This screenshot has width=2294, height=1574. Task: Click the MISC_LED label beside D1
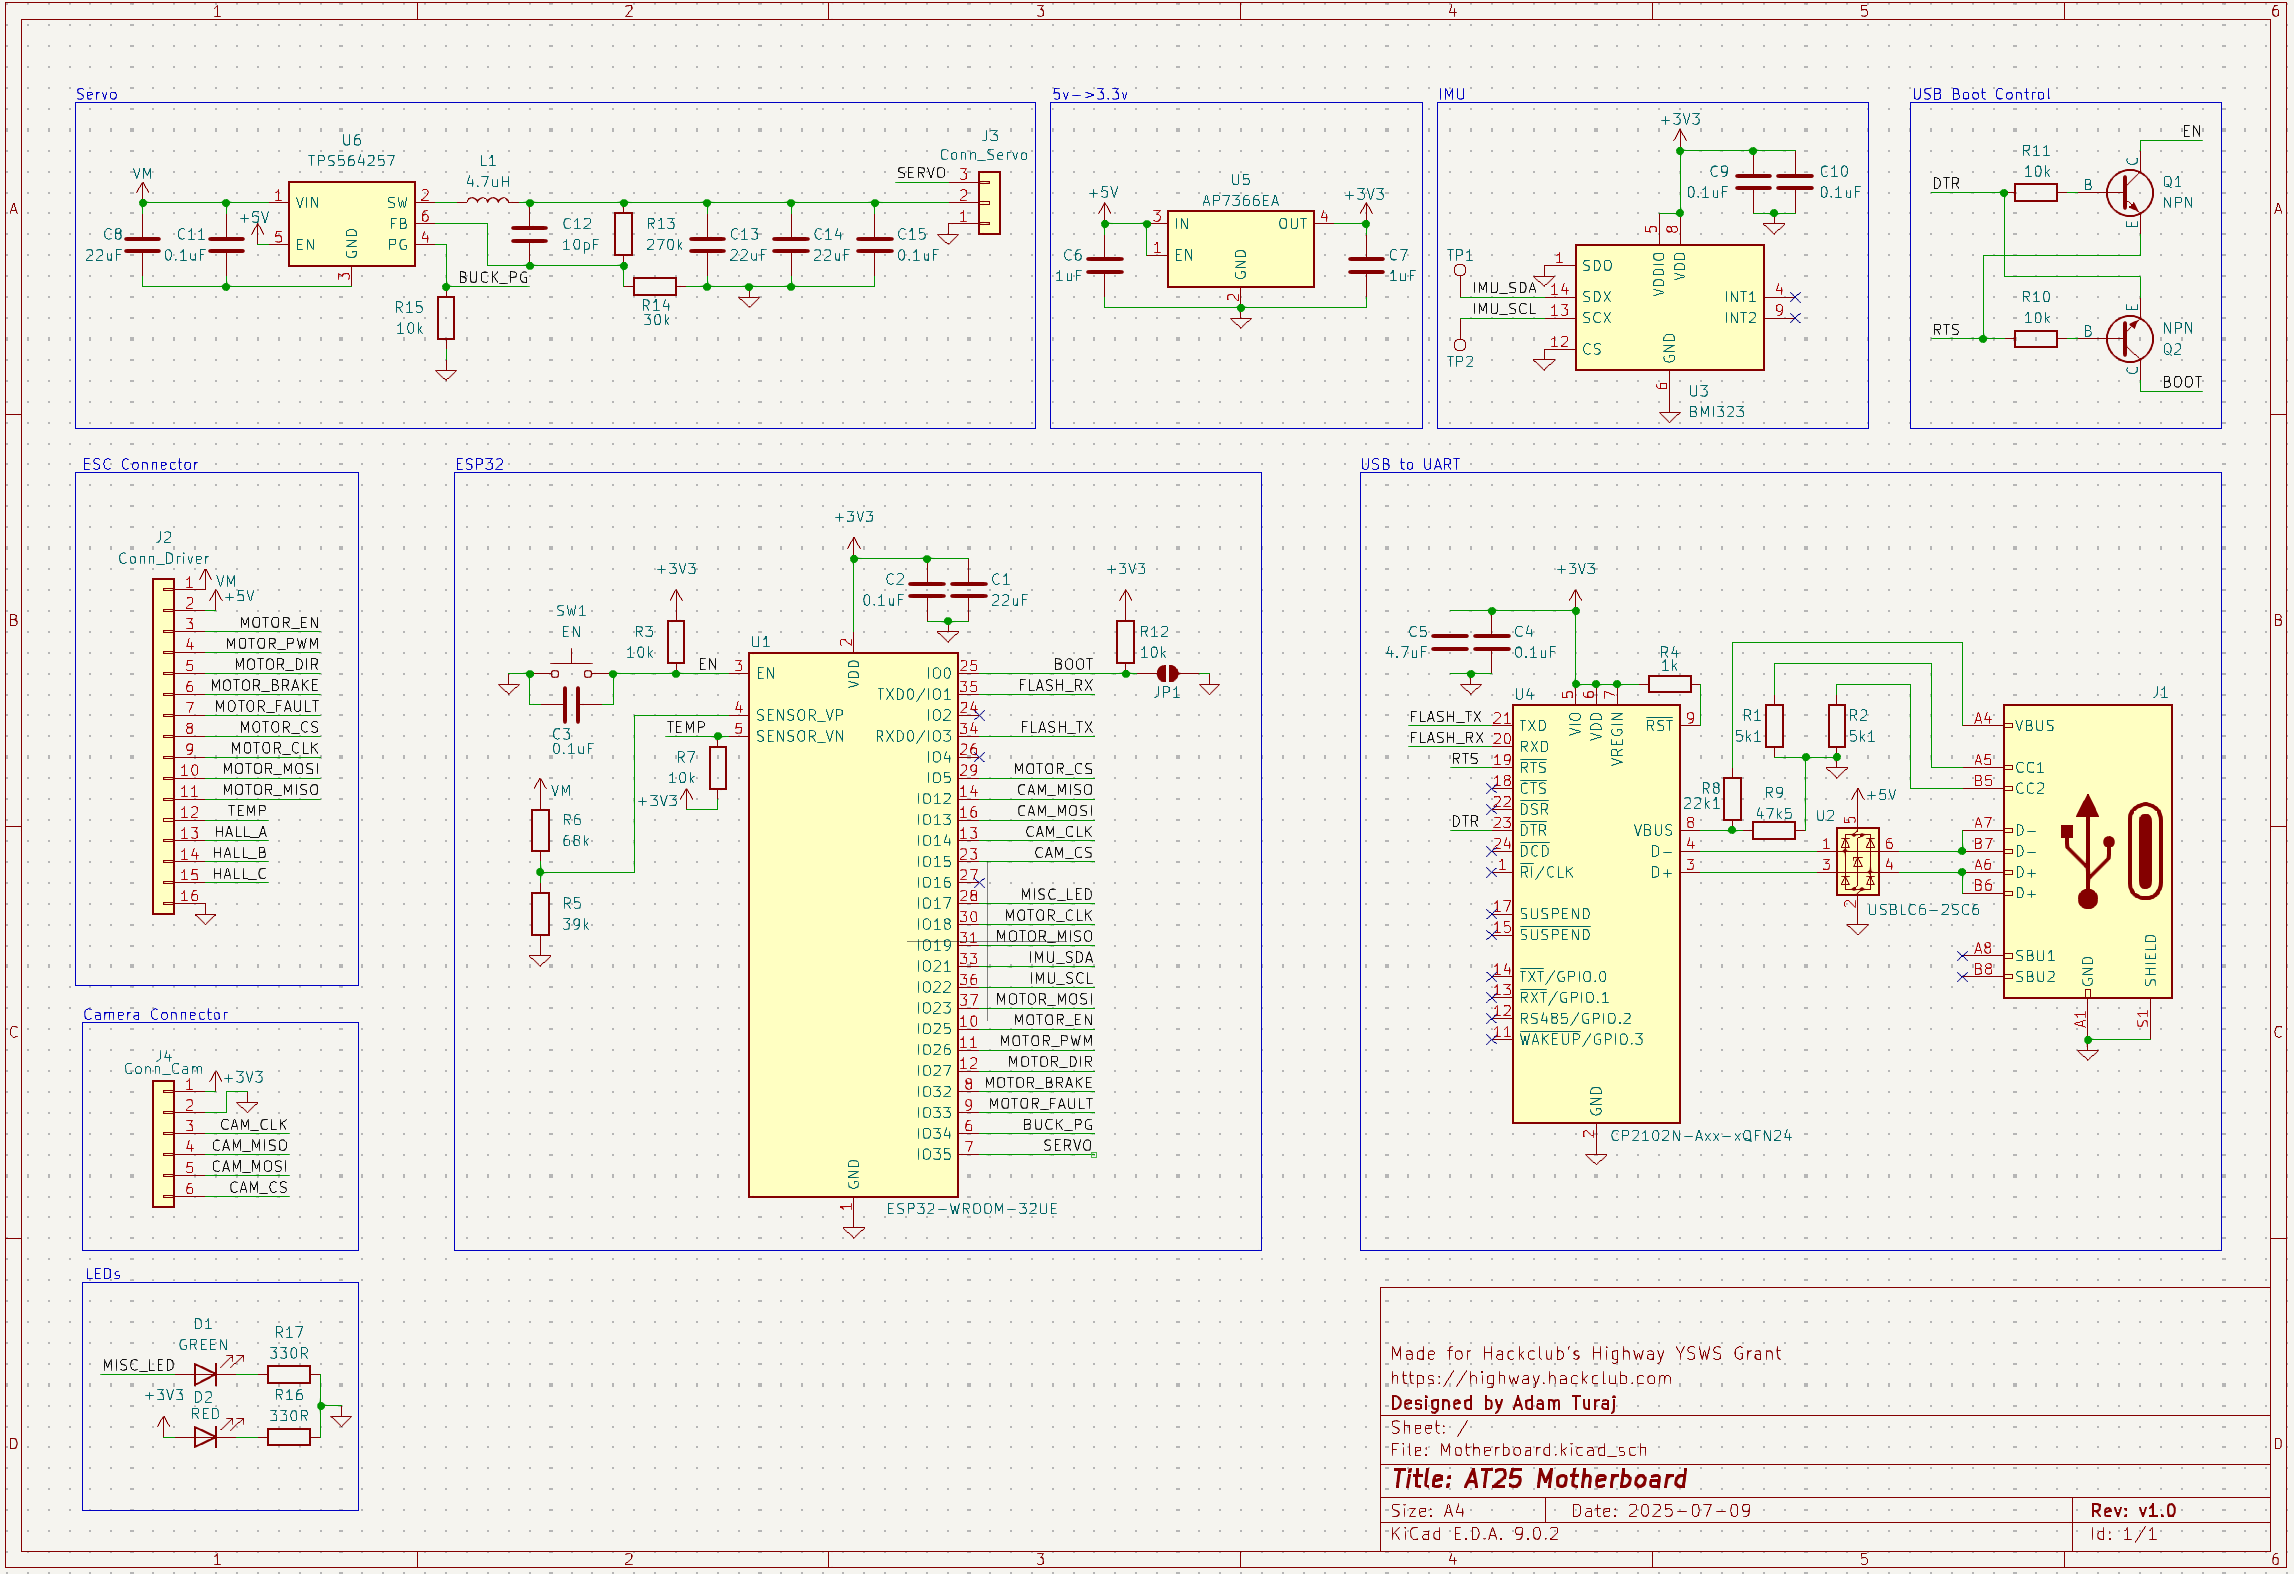point(139,1365)
